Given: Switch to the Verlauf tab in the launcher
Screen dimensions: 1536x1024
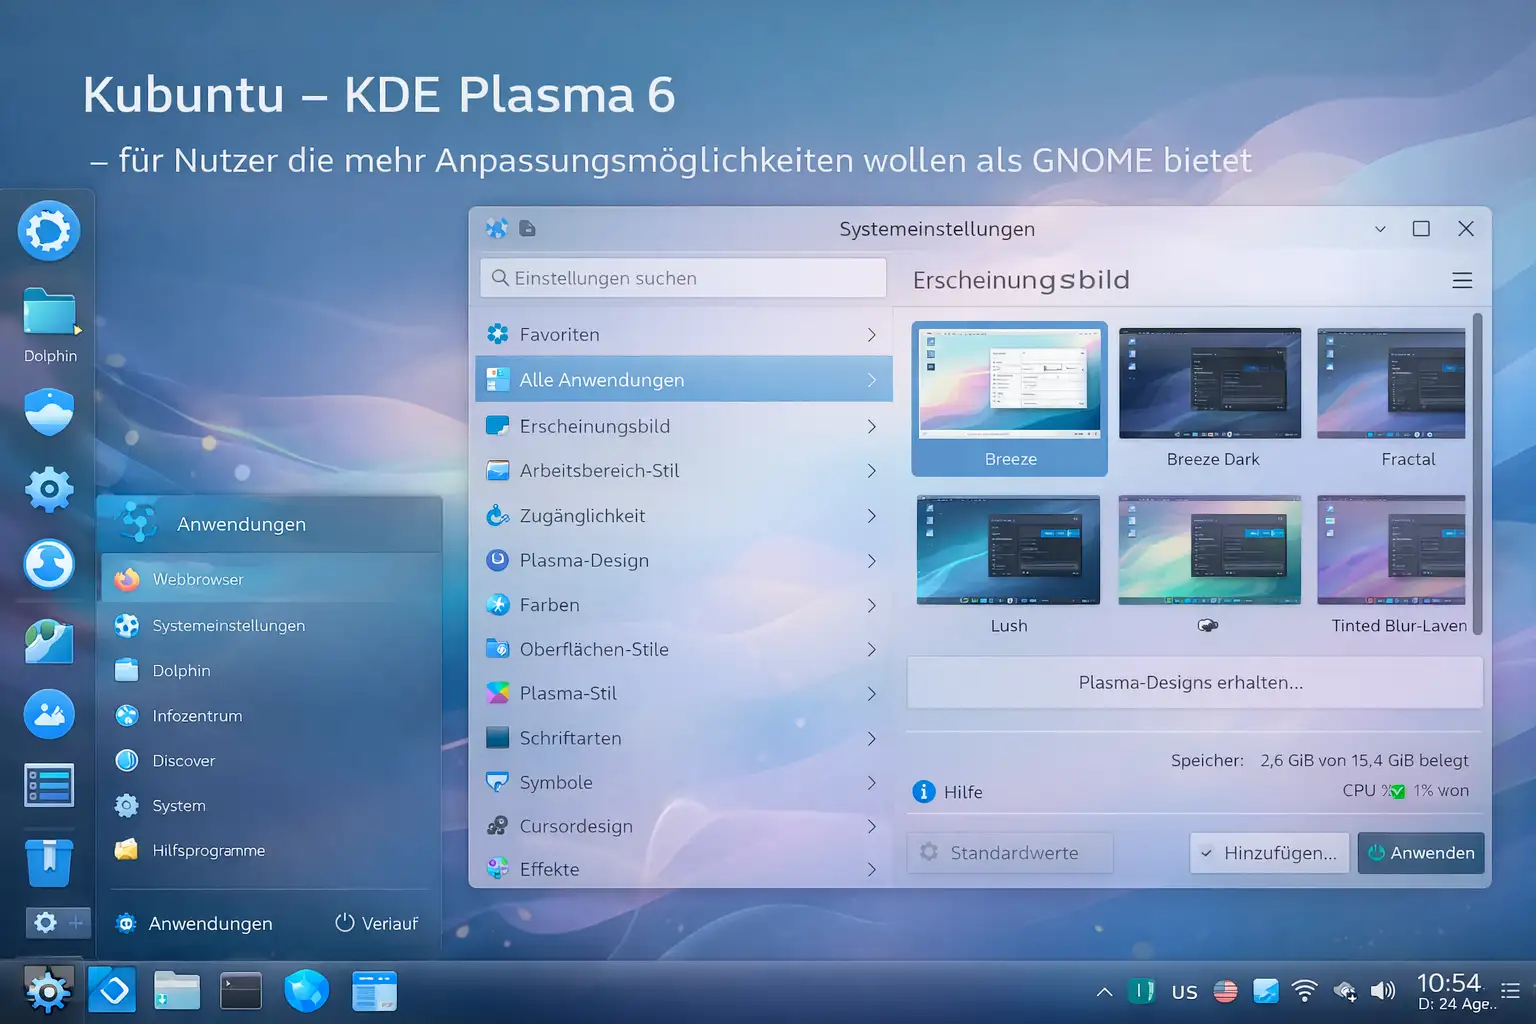Looking at the screenshot, I should tap(377, 923).
